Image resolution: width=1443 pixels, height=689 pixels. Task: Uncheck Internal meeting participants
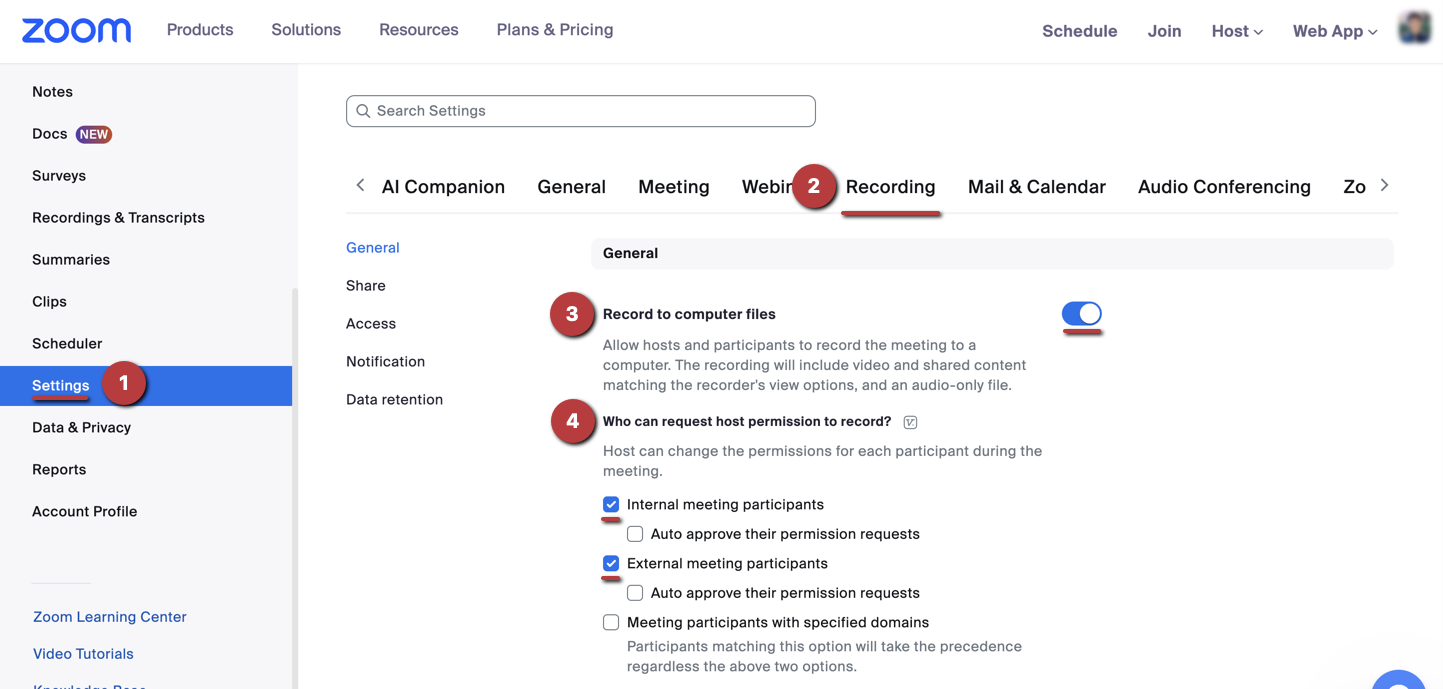611,505
